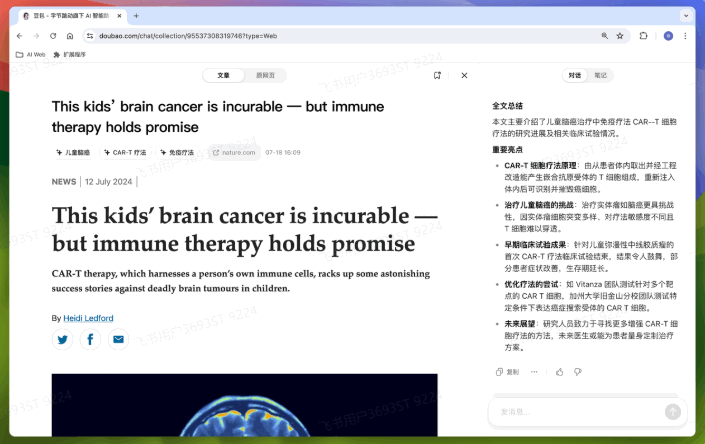Screen dimensions: 705x444
Task: Share article on Twitter
Action: [x=62, y=339]
